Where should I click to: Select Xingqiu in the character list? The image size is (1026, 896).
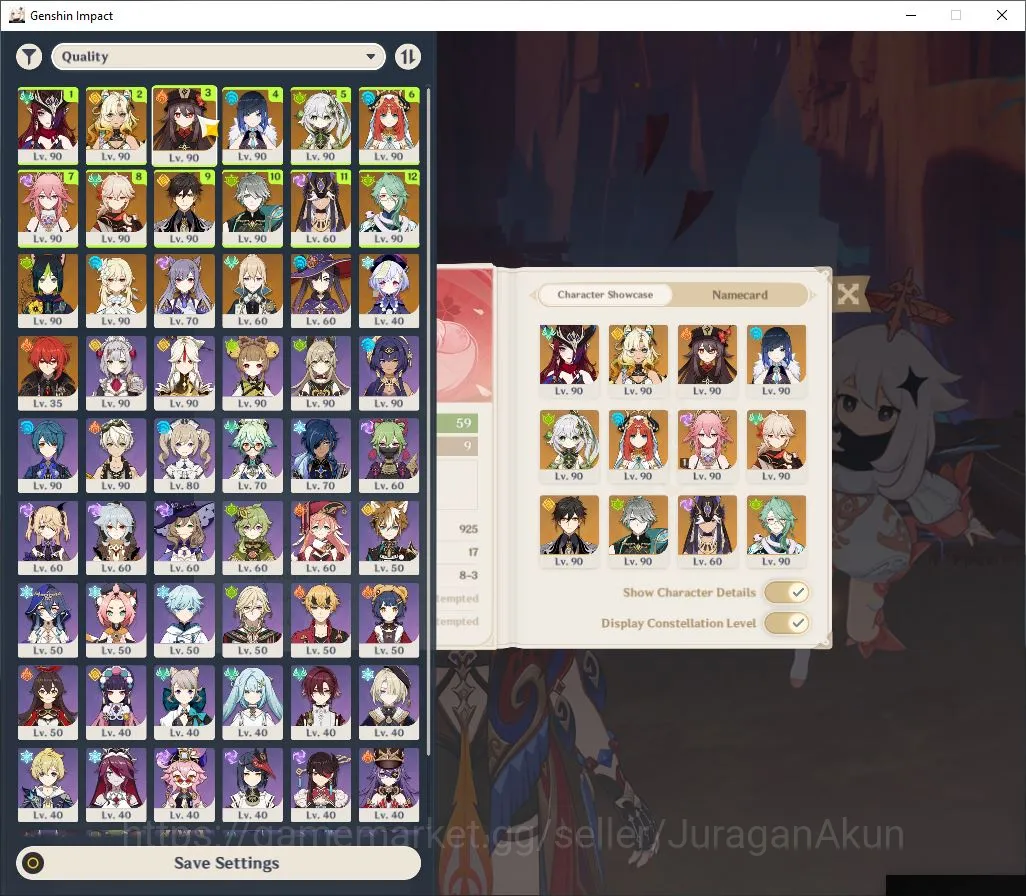48,456
